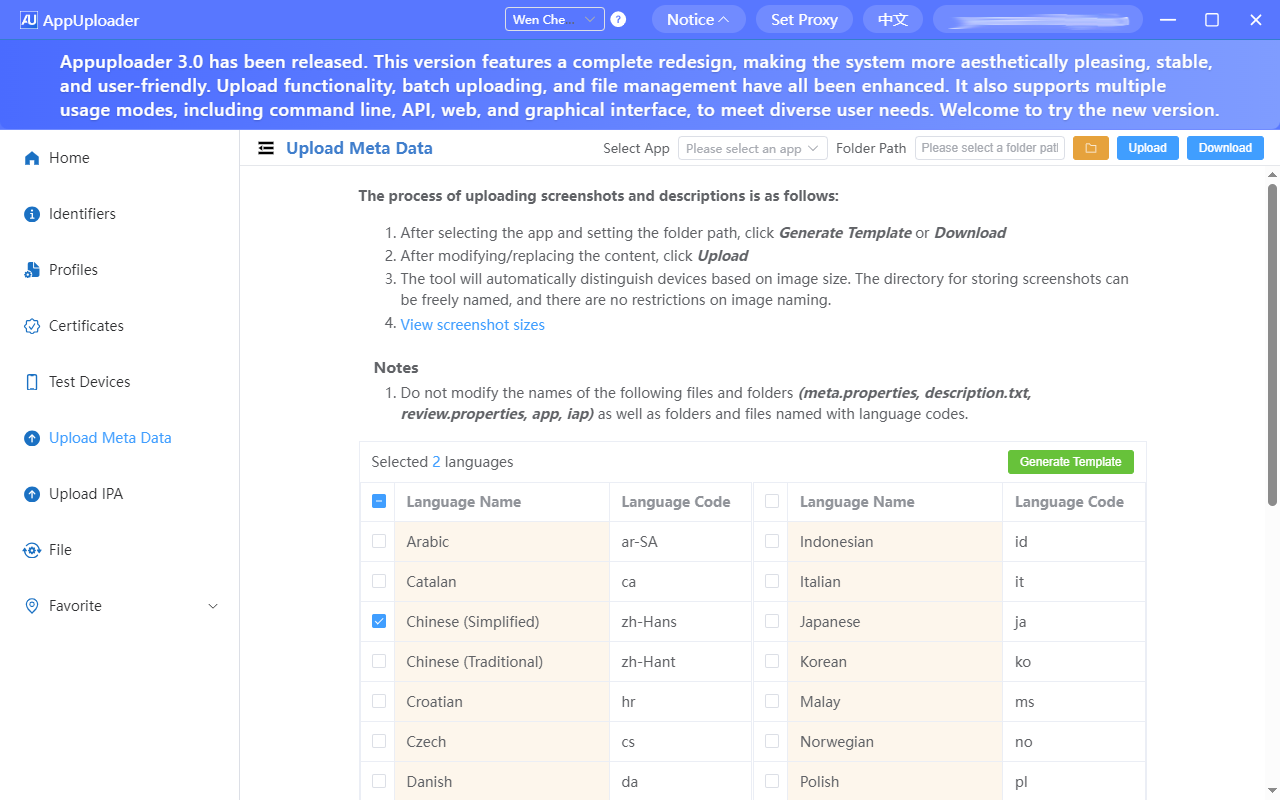Click the vertical scrollbar thumb
Image resolution: width=1280 pixels, height=800 pixels.
tap(1272, 344)
